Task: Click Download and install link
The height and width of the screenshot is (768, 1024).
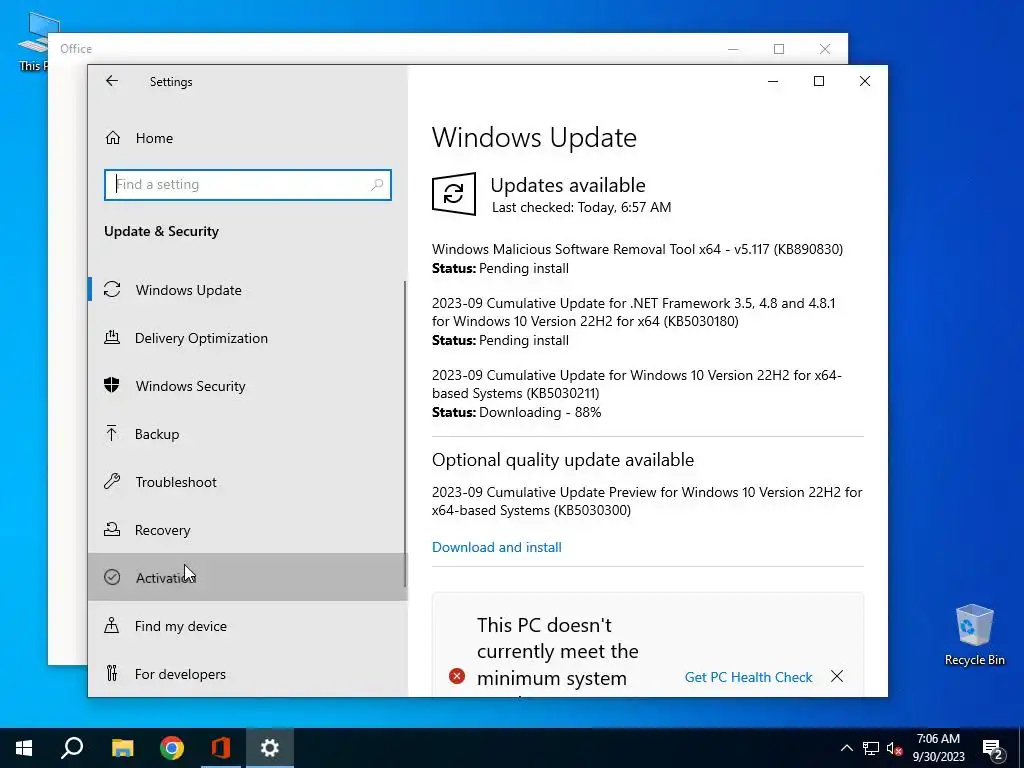Action: point(496,547)
